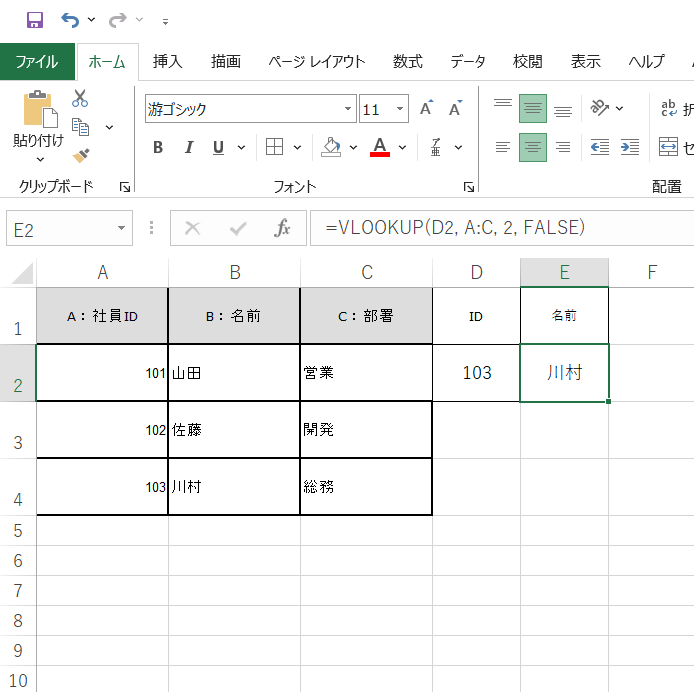This screenshot has height=692, width=694.
Task: Click the Format Painter brush icon
Action: pyautogui.click(x=80, y=155)
